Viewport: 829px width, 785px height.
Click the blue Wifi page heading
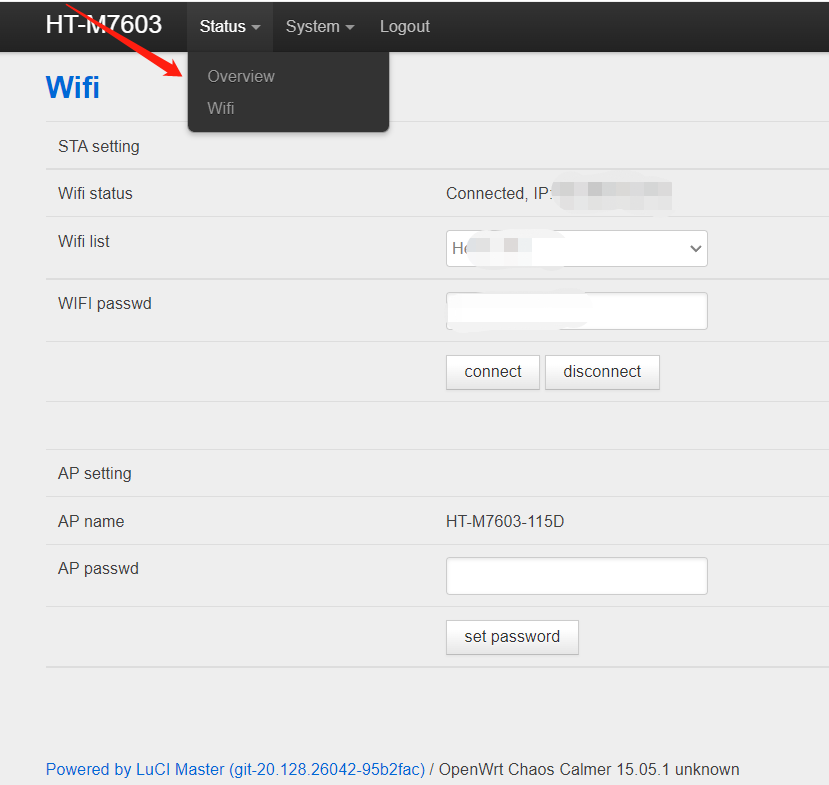coord(73,87)
